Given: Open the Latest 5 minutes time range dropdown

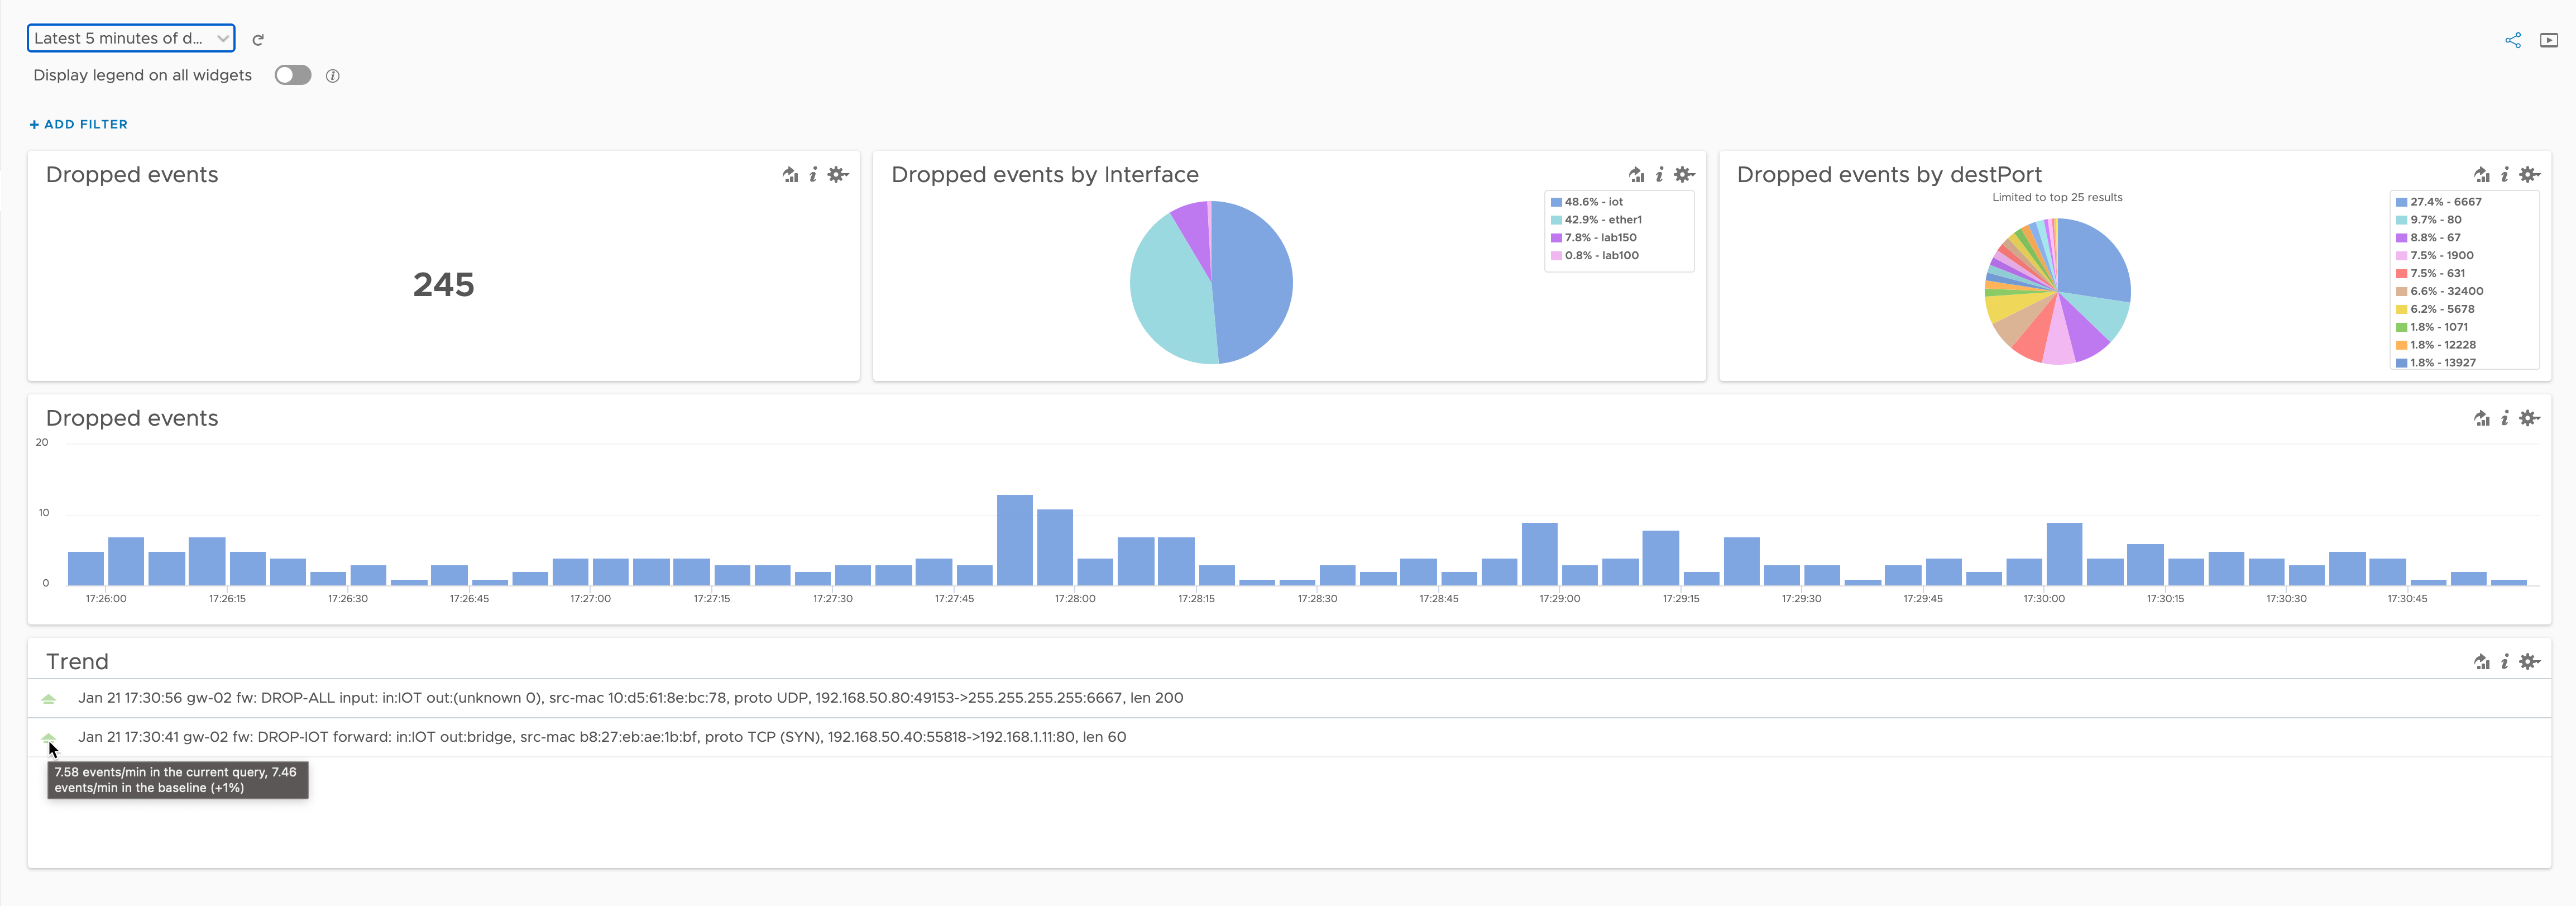Looking at the screenshot, I should (x=131, y=38).
